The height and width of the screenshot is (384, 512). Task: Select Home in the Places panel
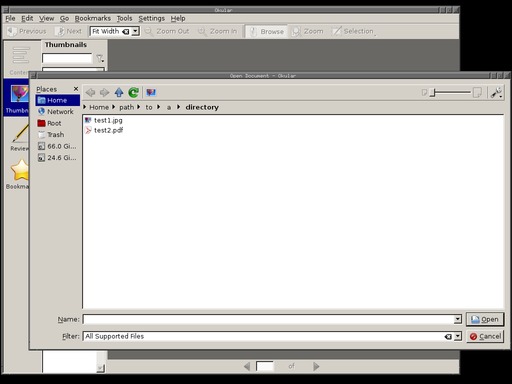point(58,100)
